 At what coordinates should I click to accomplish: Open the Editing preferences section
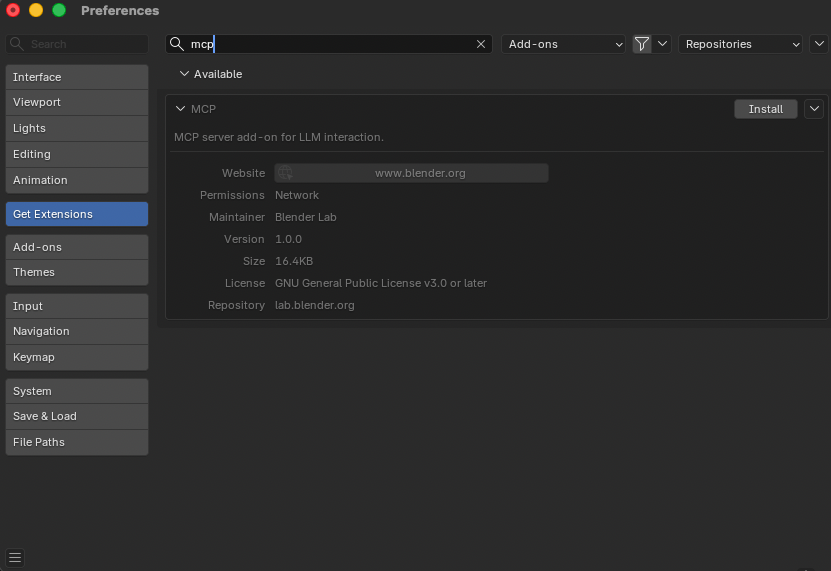pos(77,154)
